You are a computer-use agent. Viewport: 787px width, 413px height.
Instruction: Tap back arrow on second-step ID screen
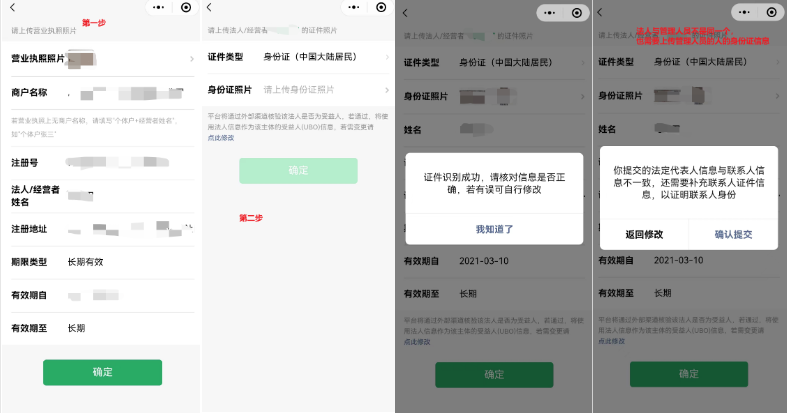[x=209, y=8]
